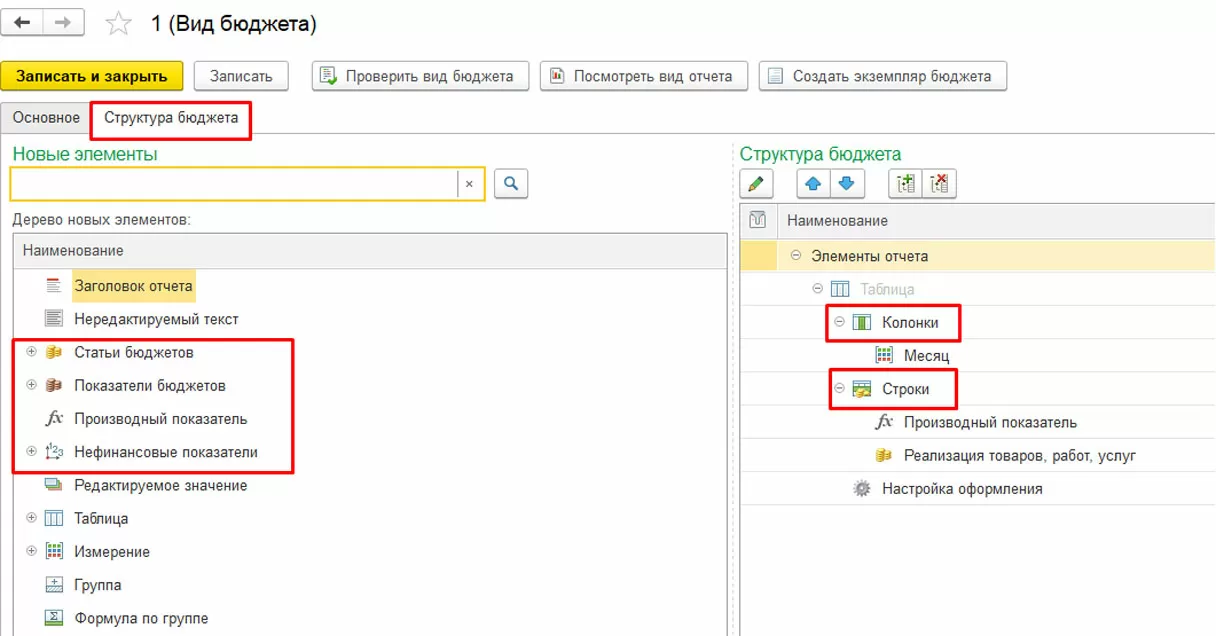
Task: Click the sigma icon of Формула по группе
Action: coord(54,618)
